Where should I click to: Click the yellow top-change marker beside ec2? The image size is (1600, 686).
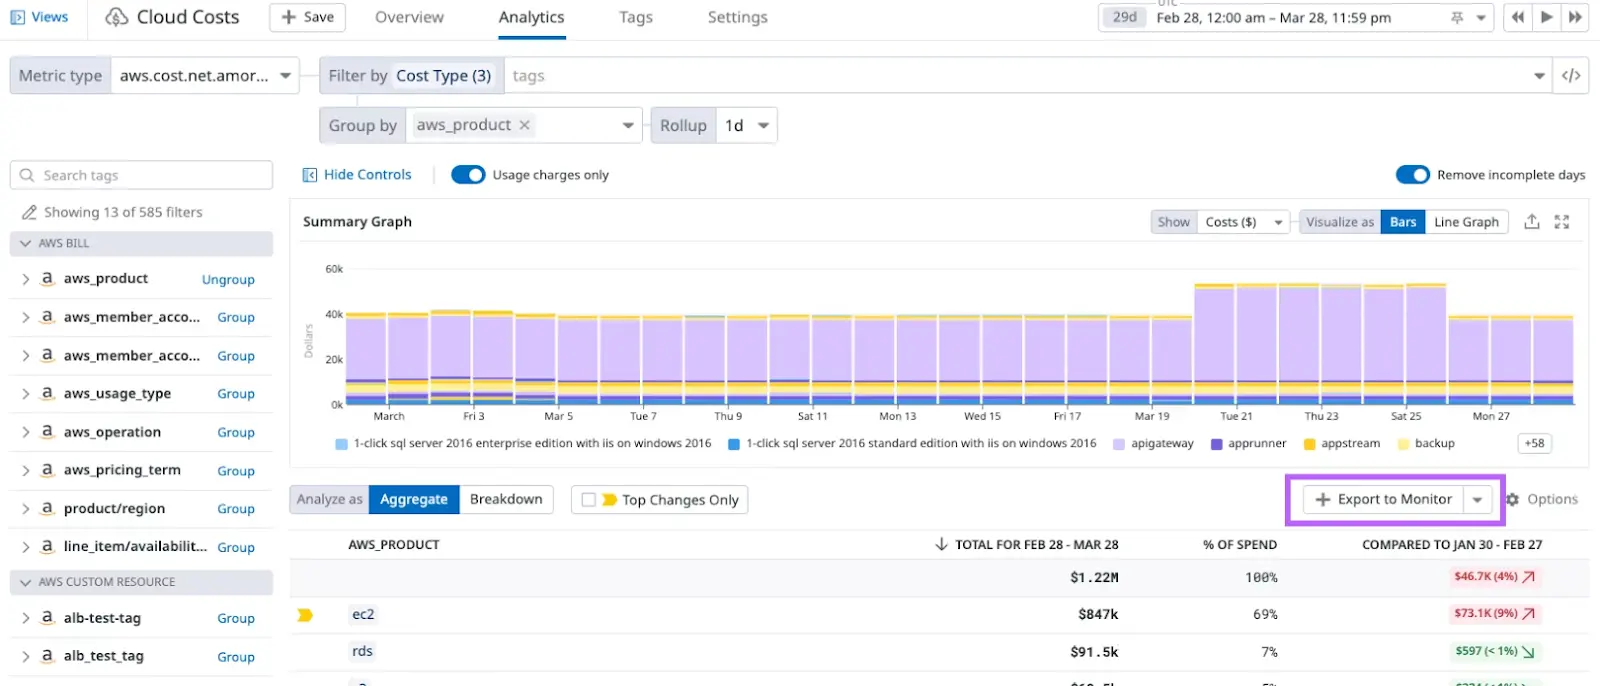coord(305,615)
